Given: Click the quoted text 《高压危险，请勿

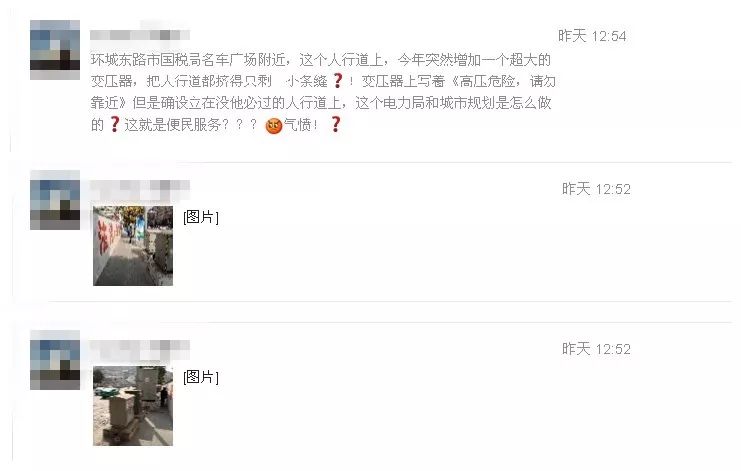Looking at the screenshot, I should [501, 81].
